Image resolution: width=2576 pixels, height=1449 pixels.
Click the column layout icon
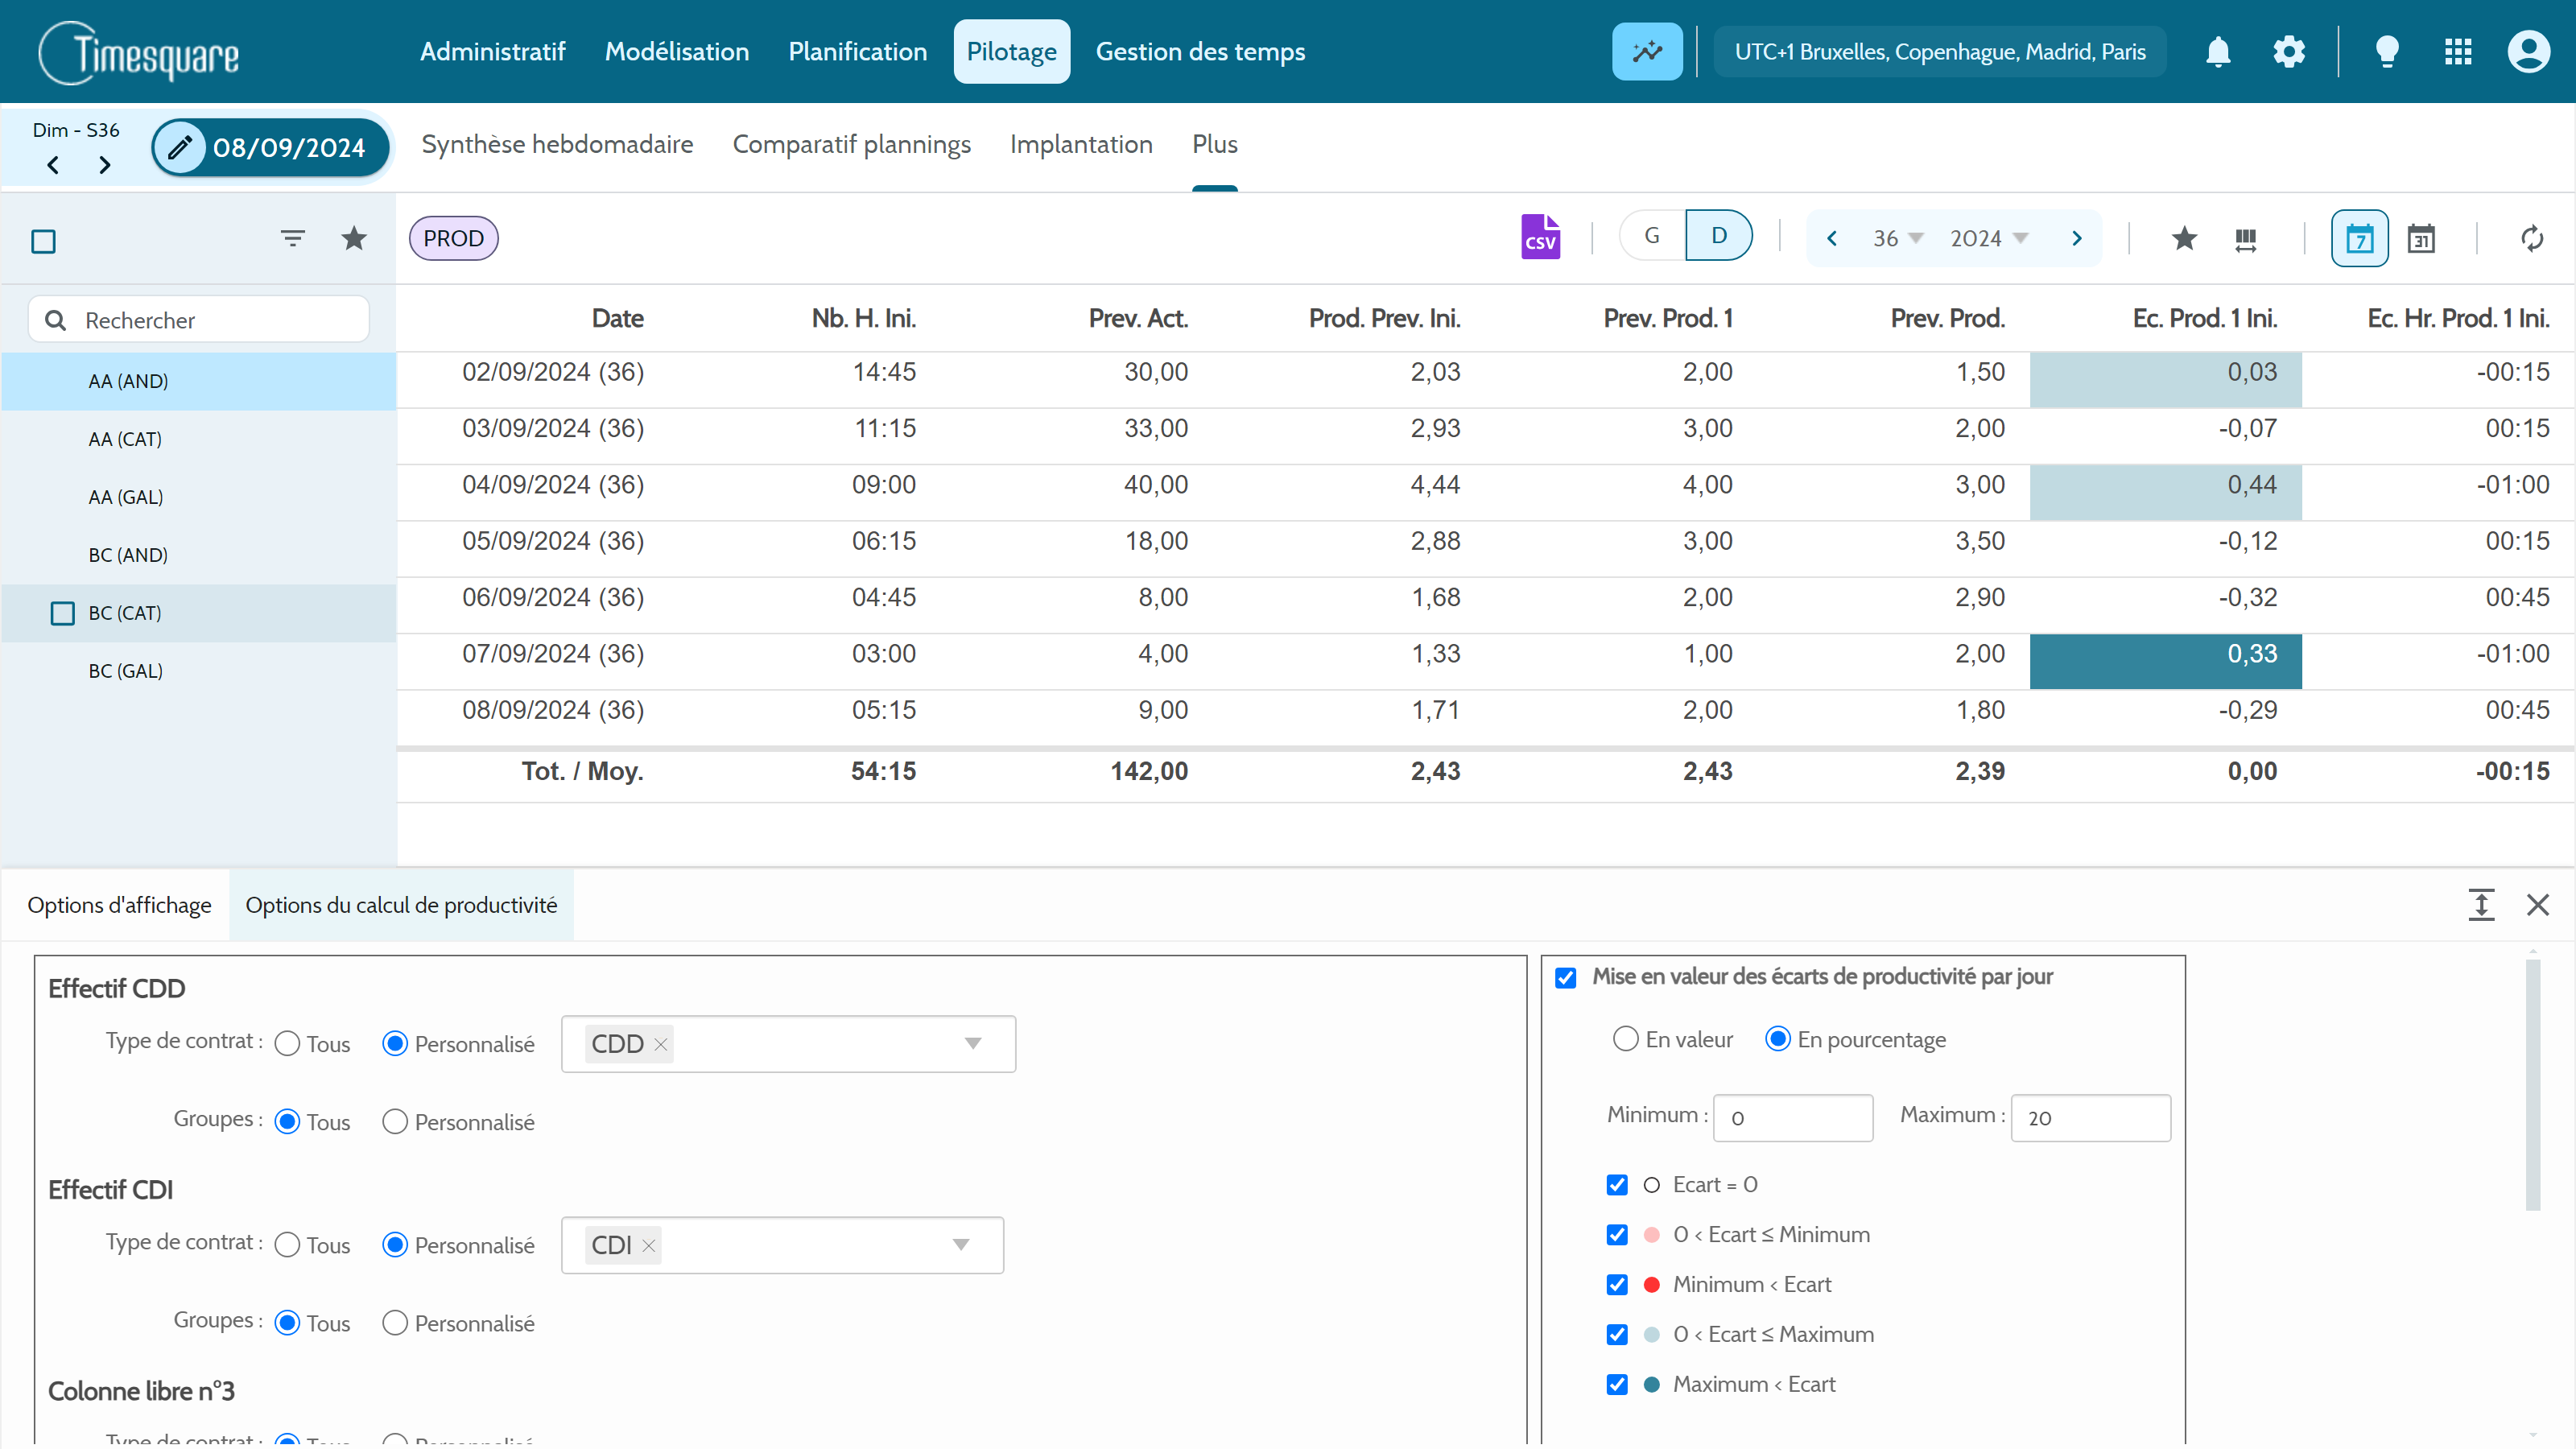point(2245,238)
